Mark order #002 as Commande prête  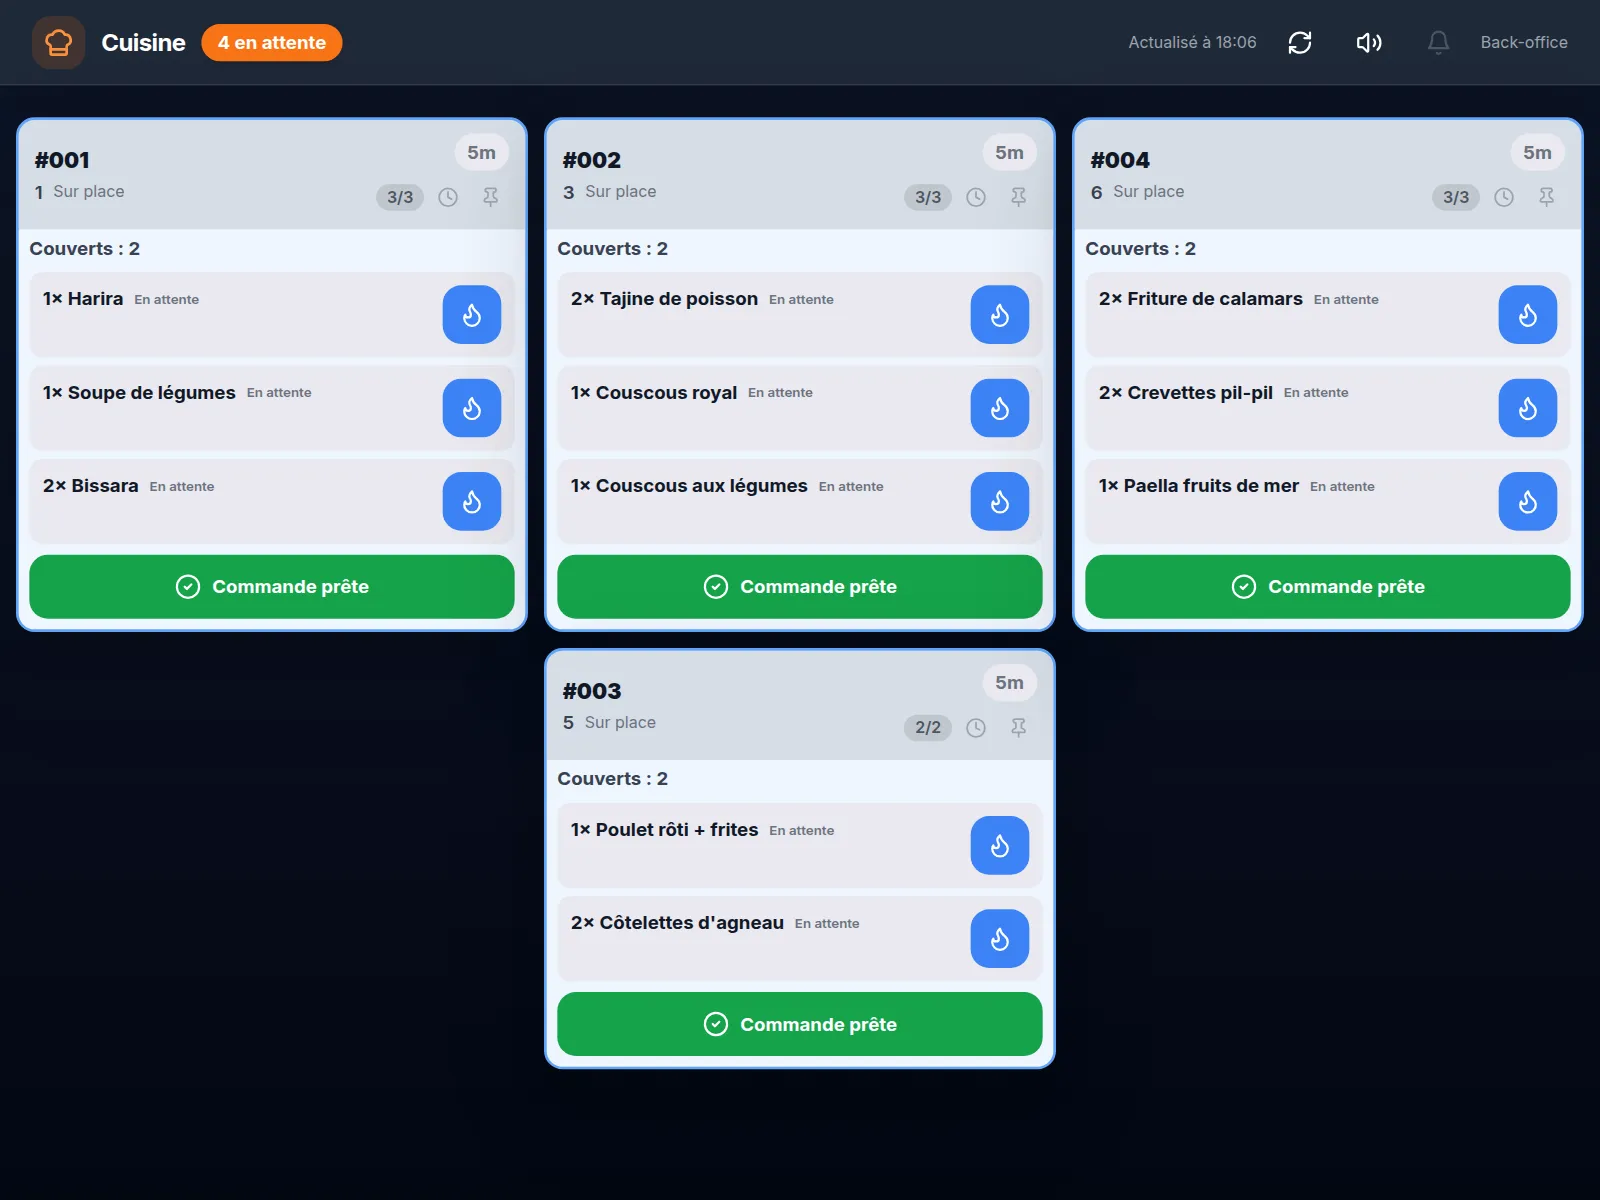click(800, 587)
